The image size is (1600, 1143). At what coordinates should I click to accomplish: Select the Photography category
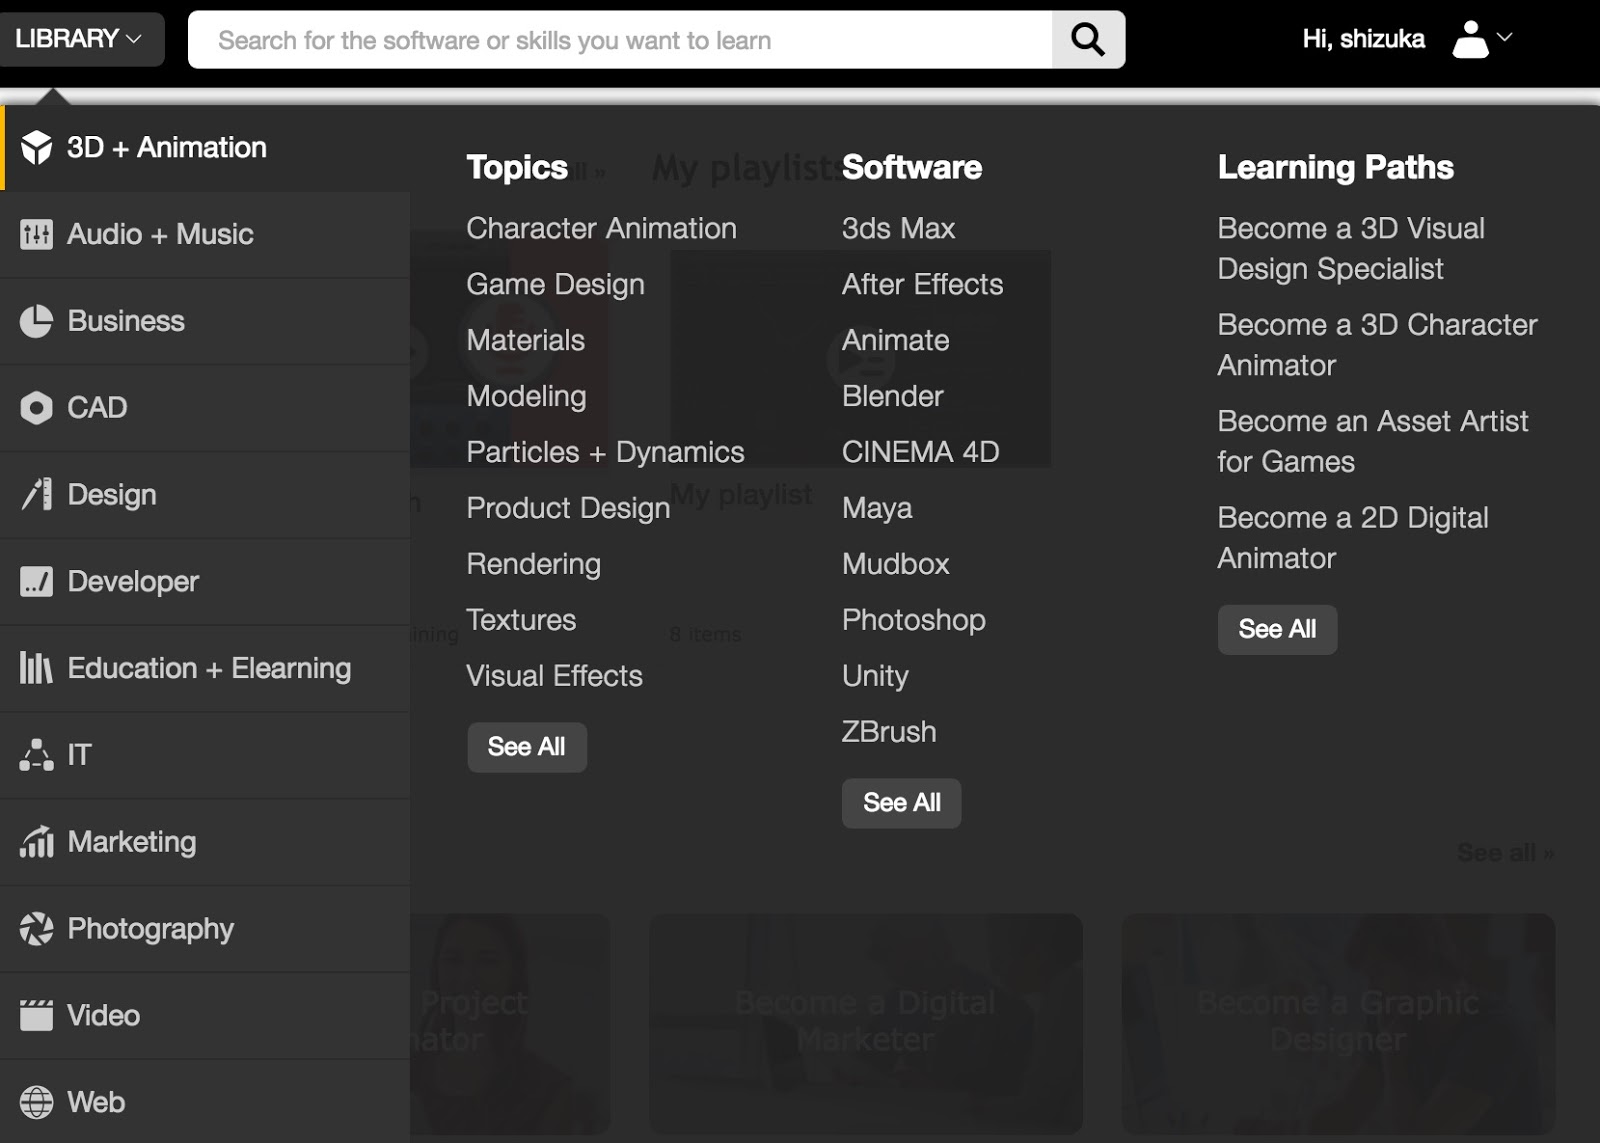click(205, 929)
